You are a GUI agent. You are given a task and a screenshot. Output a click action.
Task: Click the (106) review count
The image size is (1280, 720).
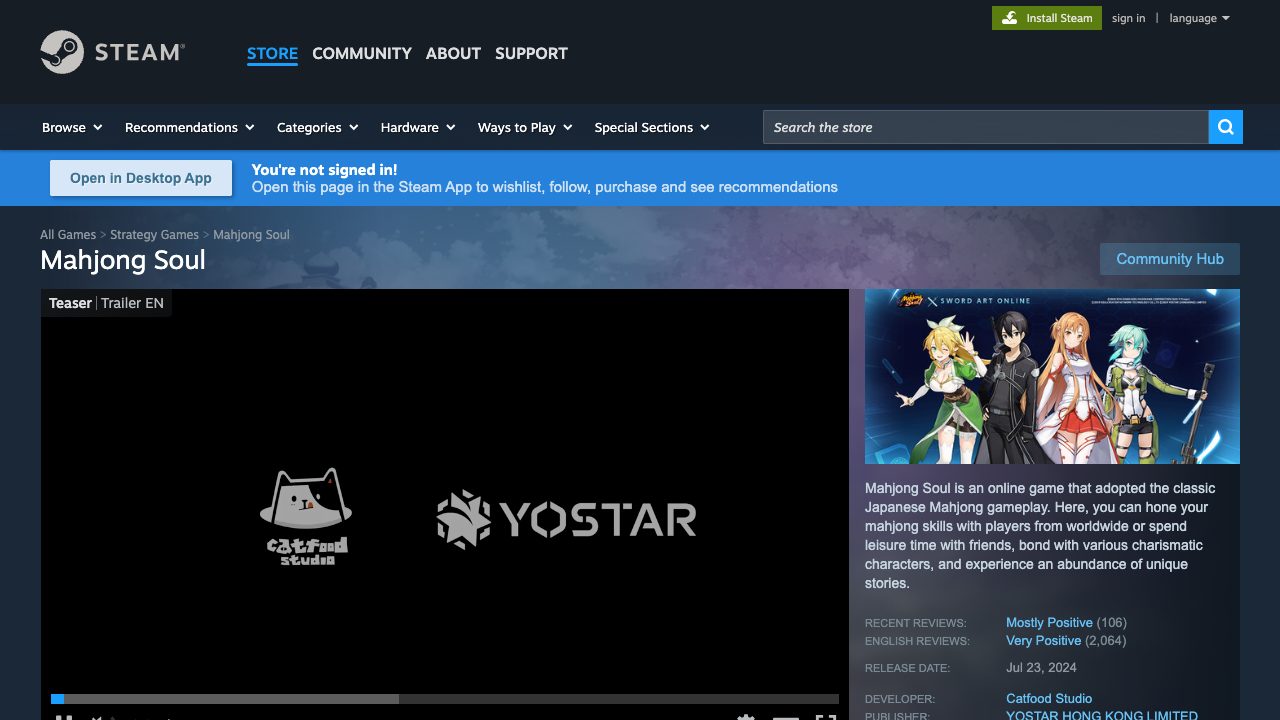(1112, 622)
